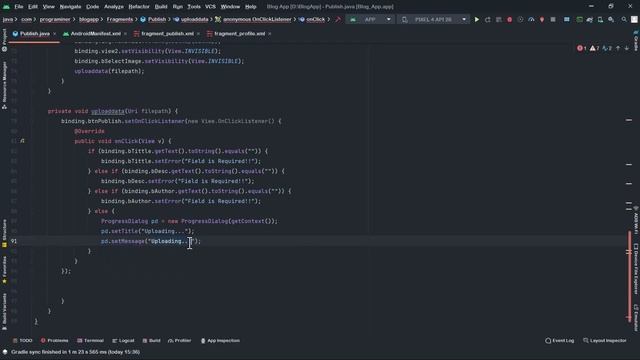Open the Gradle tool window on right
640x360 pixels.
pyautogui.click(x=636, y=40)
